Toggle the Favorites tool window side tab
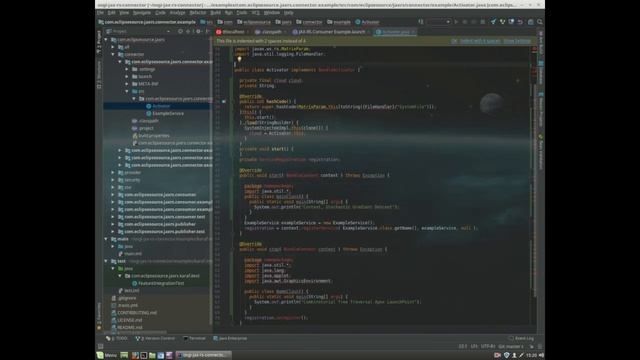 pos(99,316)
